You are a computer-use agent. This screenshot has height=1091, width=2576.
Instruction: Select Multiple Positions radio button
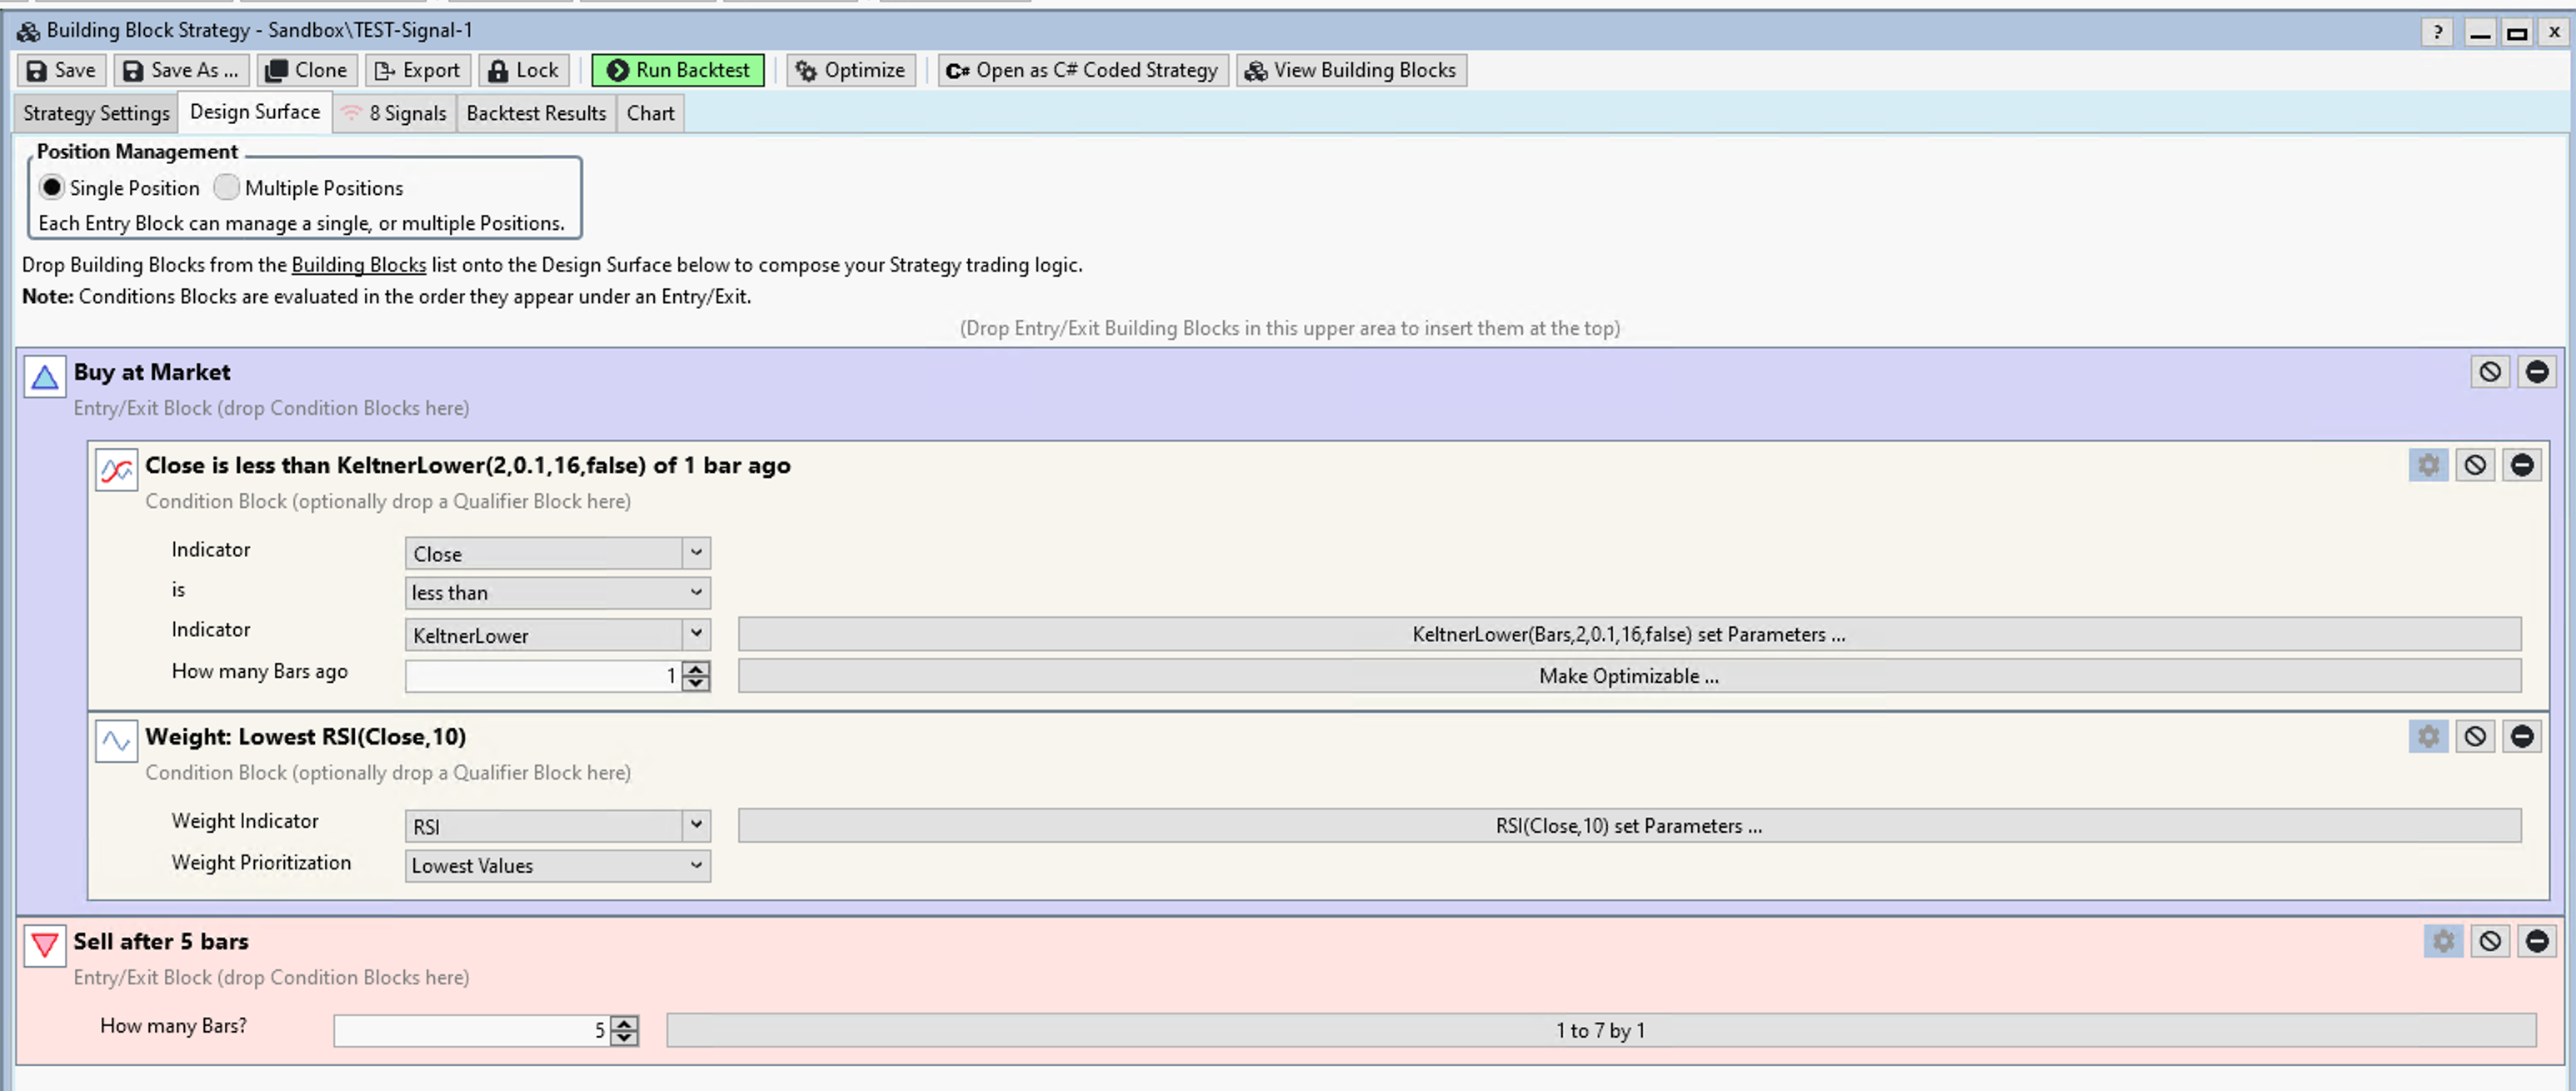pyautogui.click(x=227, y=187)
